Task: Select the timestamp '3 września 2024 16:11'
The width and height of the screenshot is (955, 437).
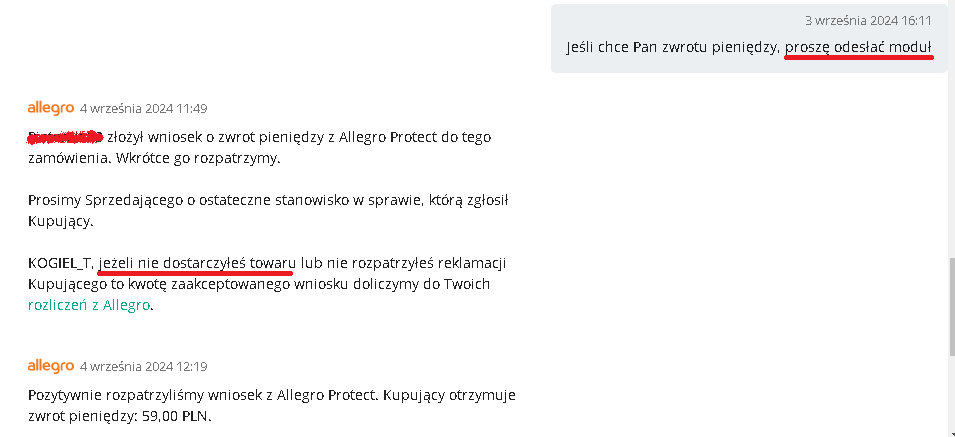Action: click(x=869, y=21)
